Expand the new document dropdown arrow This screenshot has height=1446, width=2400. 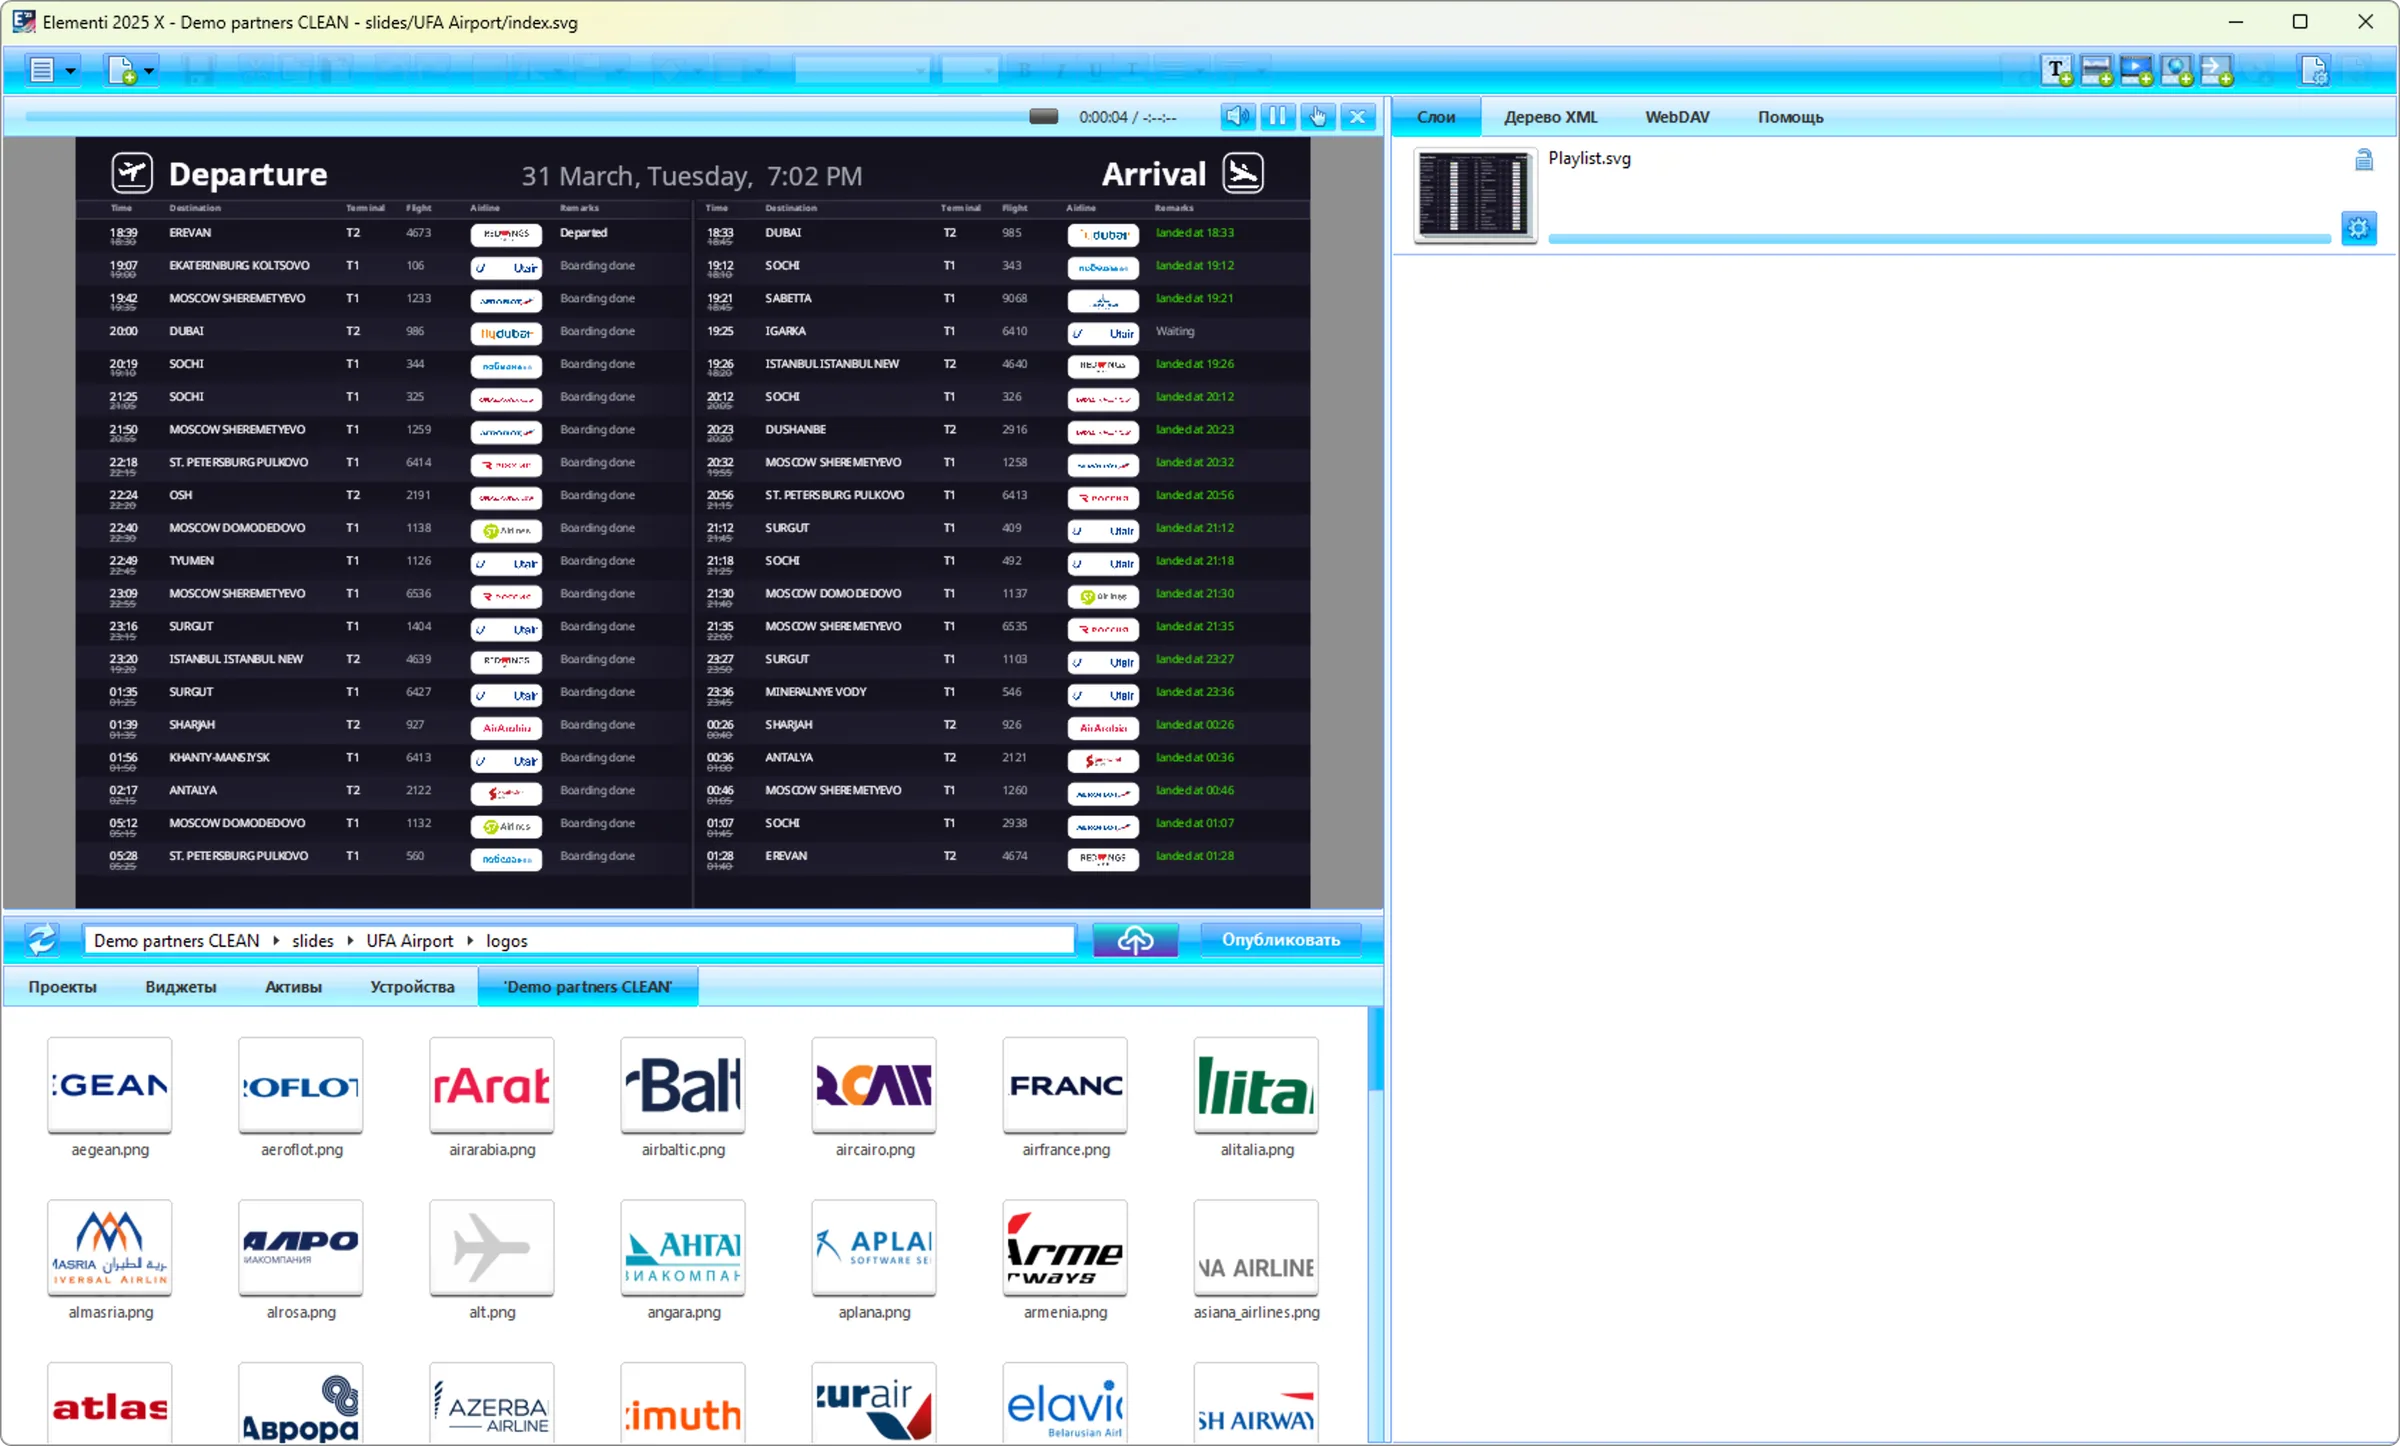point(149,71)
